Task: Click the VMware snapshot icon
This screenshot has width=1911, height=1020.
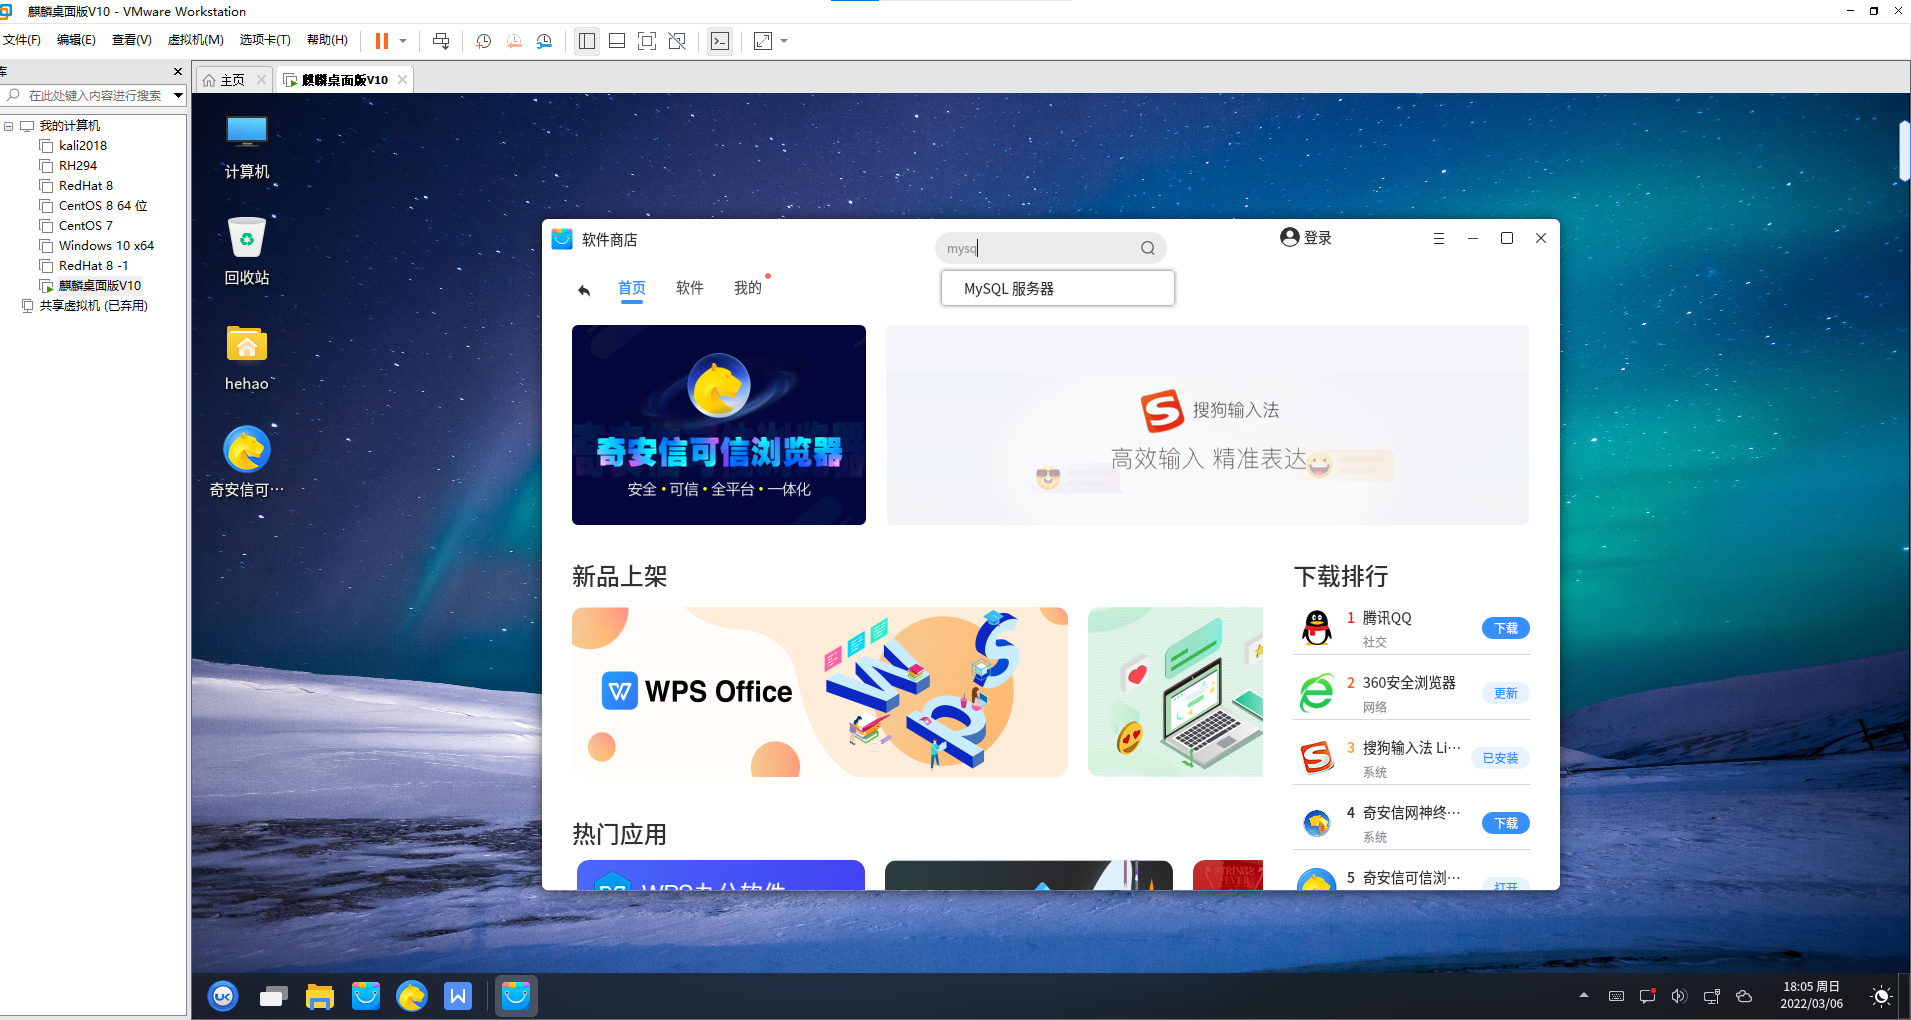Action: tap(484, 41)
